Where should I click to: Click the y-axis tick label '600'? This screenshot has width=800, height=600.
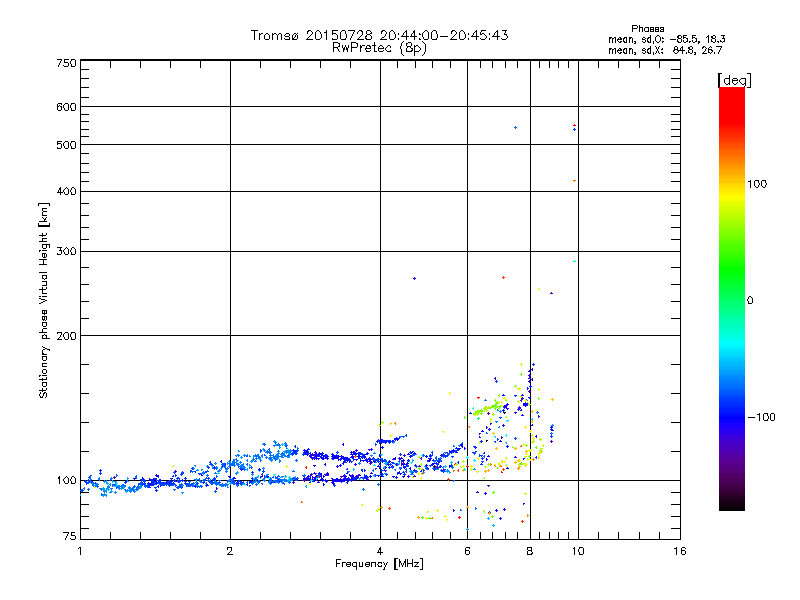(x=66, y=107)
